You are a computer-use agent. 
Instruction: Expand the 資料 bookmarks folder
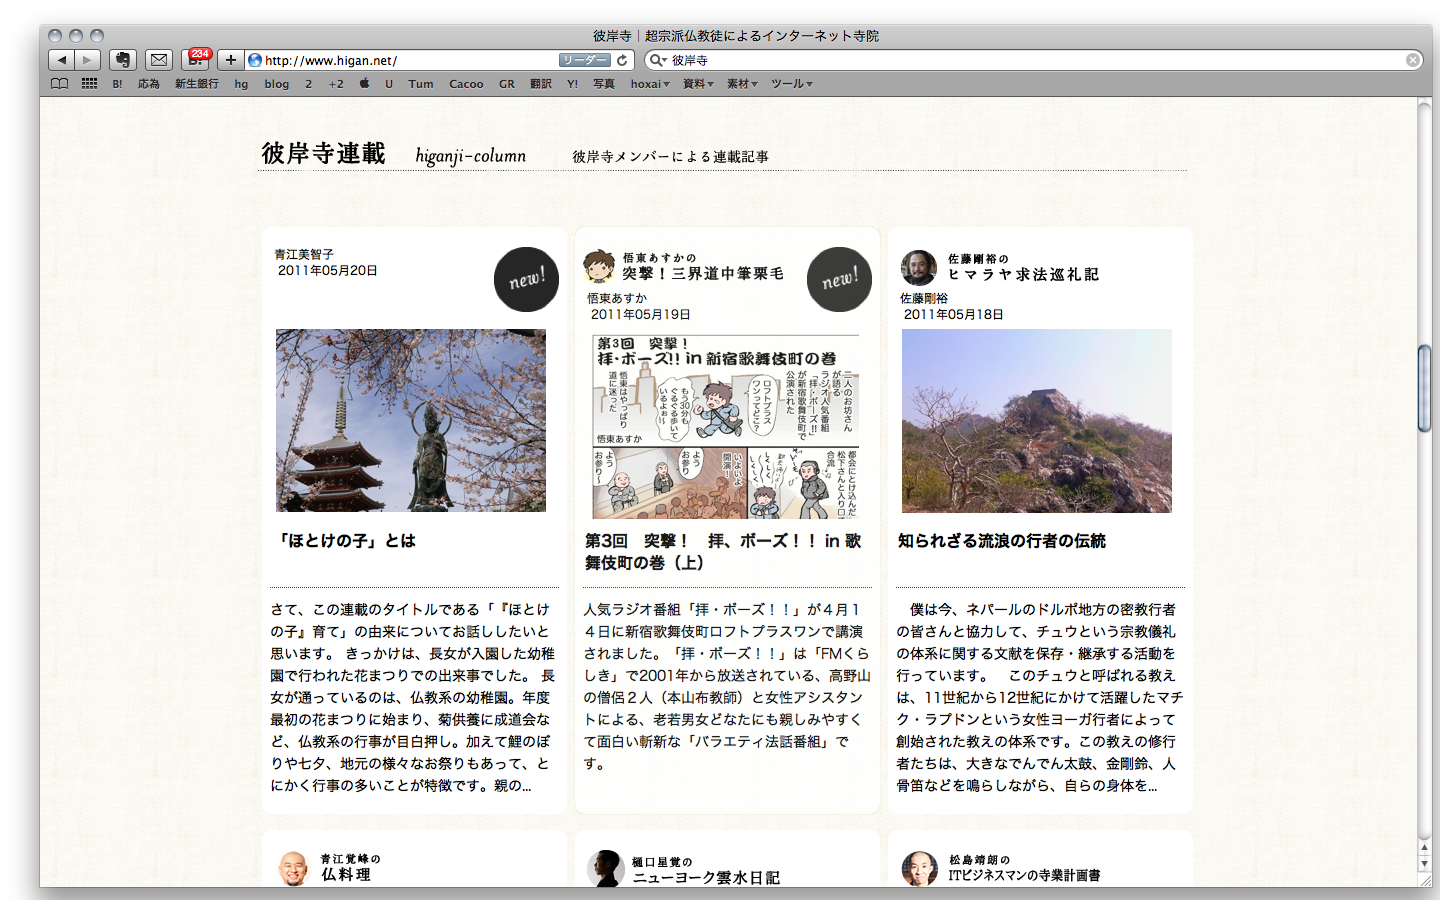pyautogui.click(x=697, y=84)
